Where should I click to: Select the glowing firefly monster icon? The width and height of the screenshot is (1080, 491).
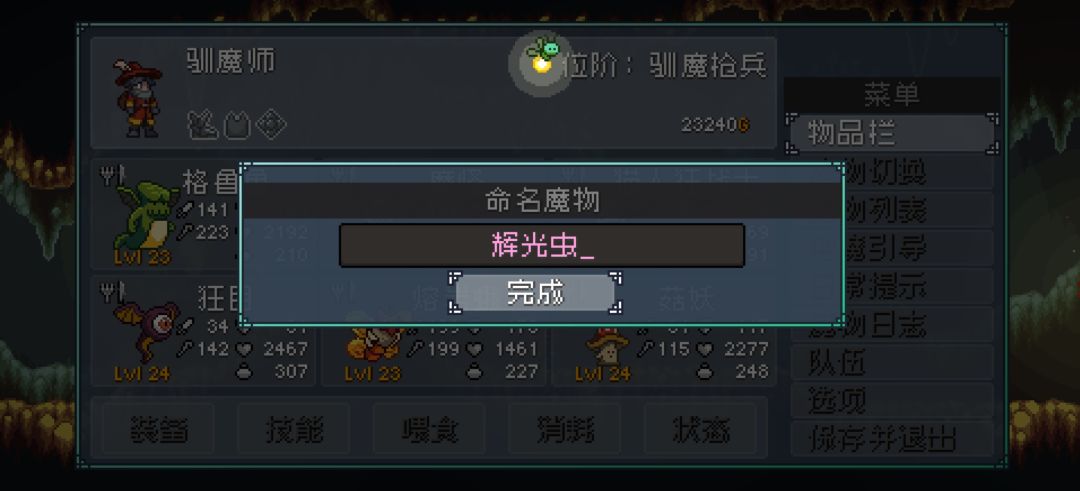[543, 56]
